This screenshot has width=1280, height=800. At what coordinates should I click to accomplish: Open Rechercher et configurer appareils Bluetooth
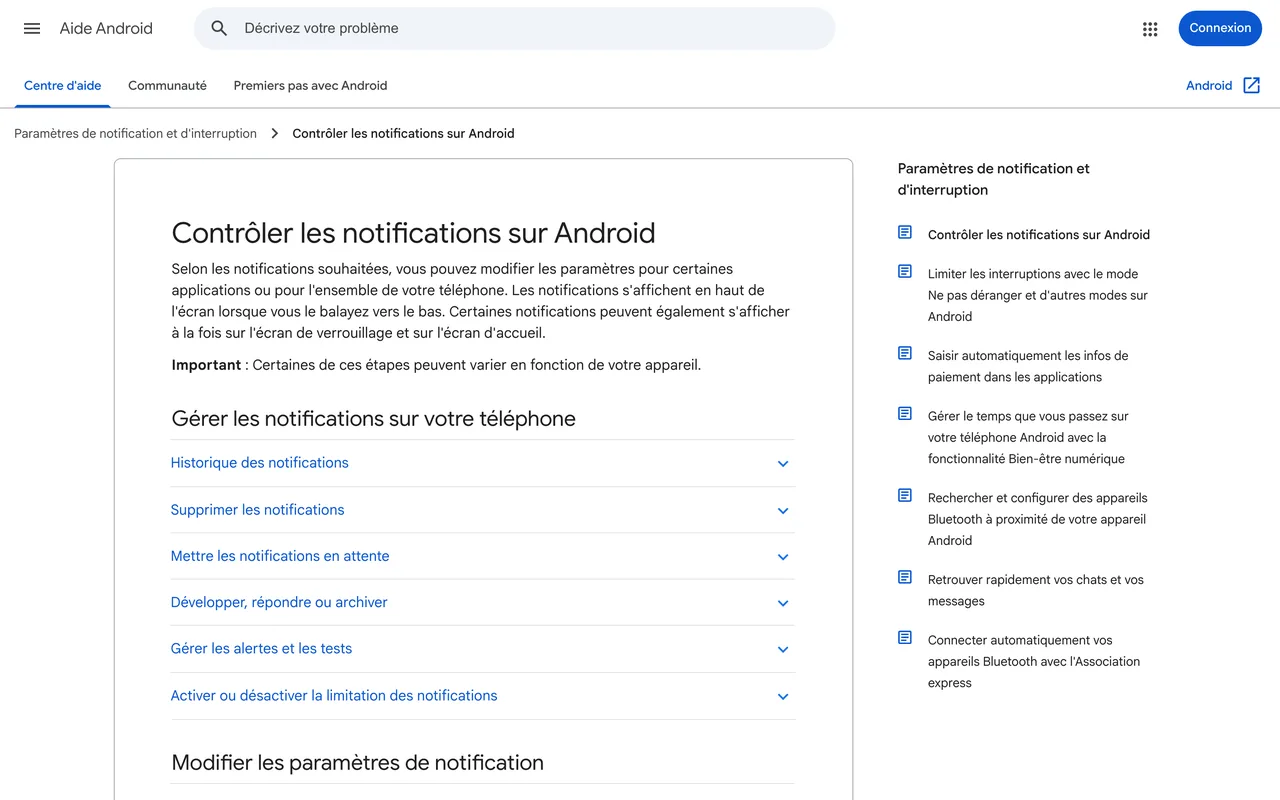pos(1037,519)
